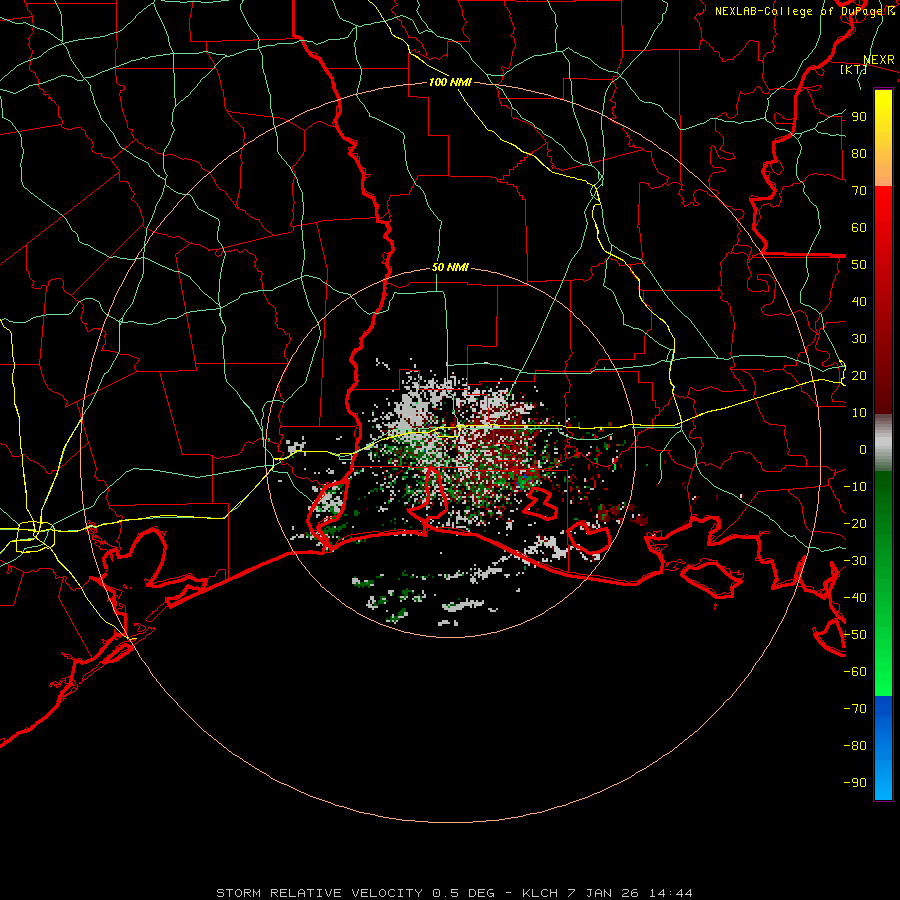Viewport: 900px width, 900px height.
Task: Pick the gray zero-velocity segment of color bar
Action: point(883,443)
